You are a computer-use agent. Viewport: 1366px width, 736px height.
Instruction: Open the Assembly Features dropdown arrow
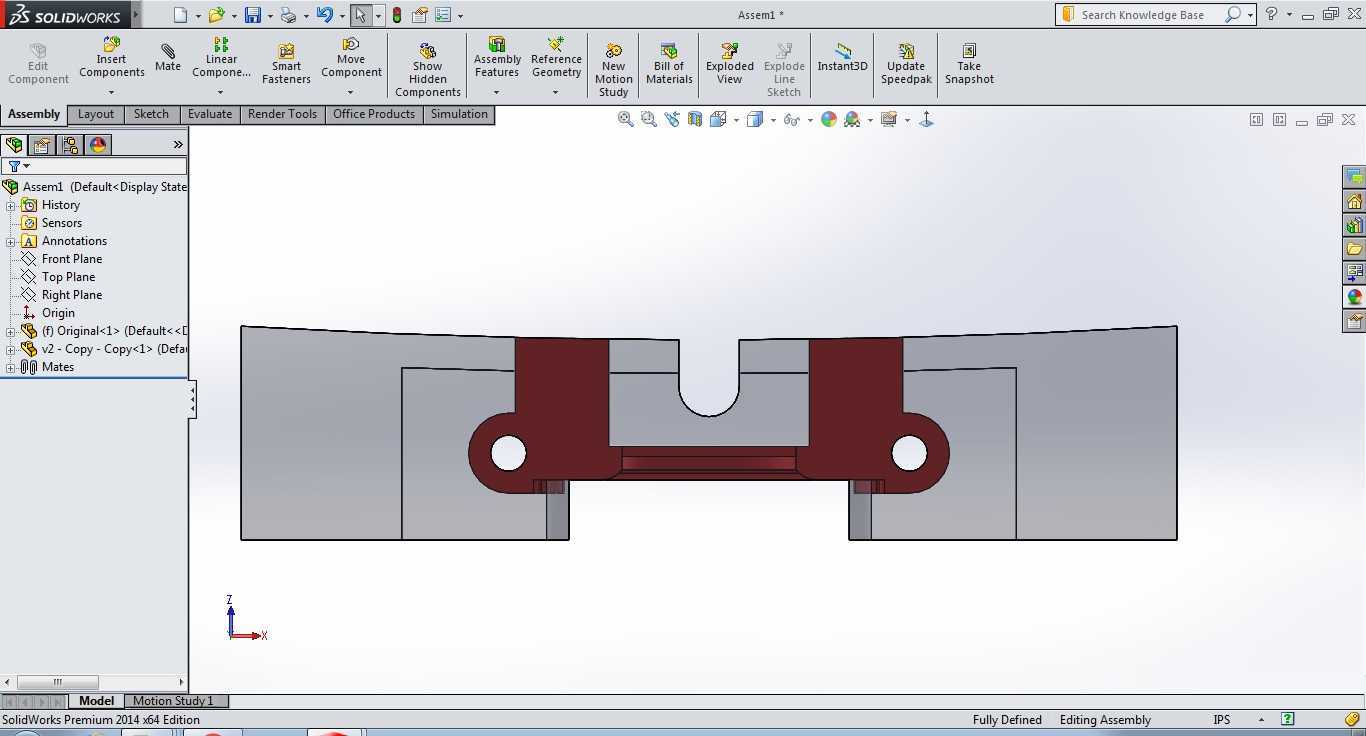[496, 93]
